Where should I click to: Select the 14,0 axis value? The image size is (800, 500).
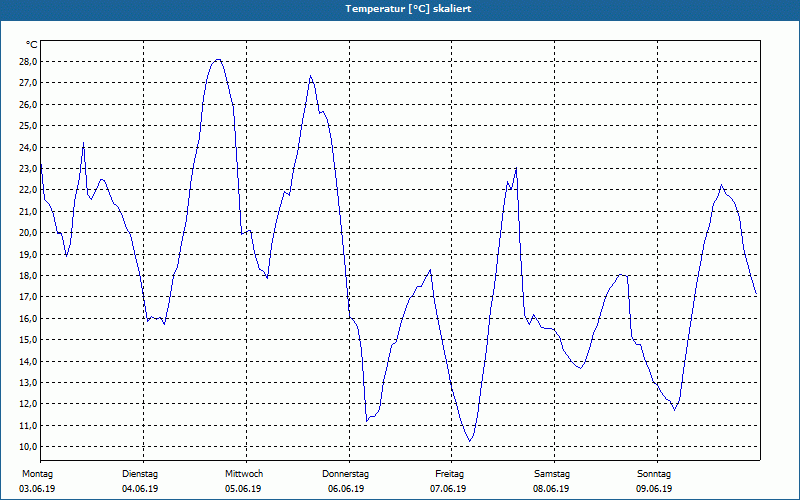point(29,361)
